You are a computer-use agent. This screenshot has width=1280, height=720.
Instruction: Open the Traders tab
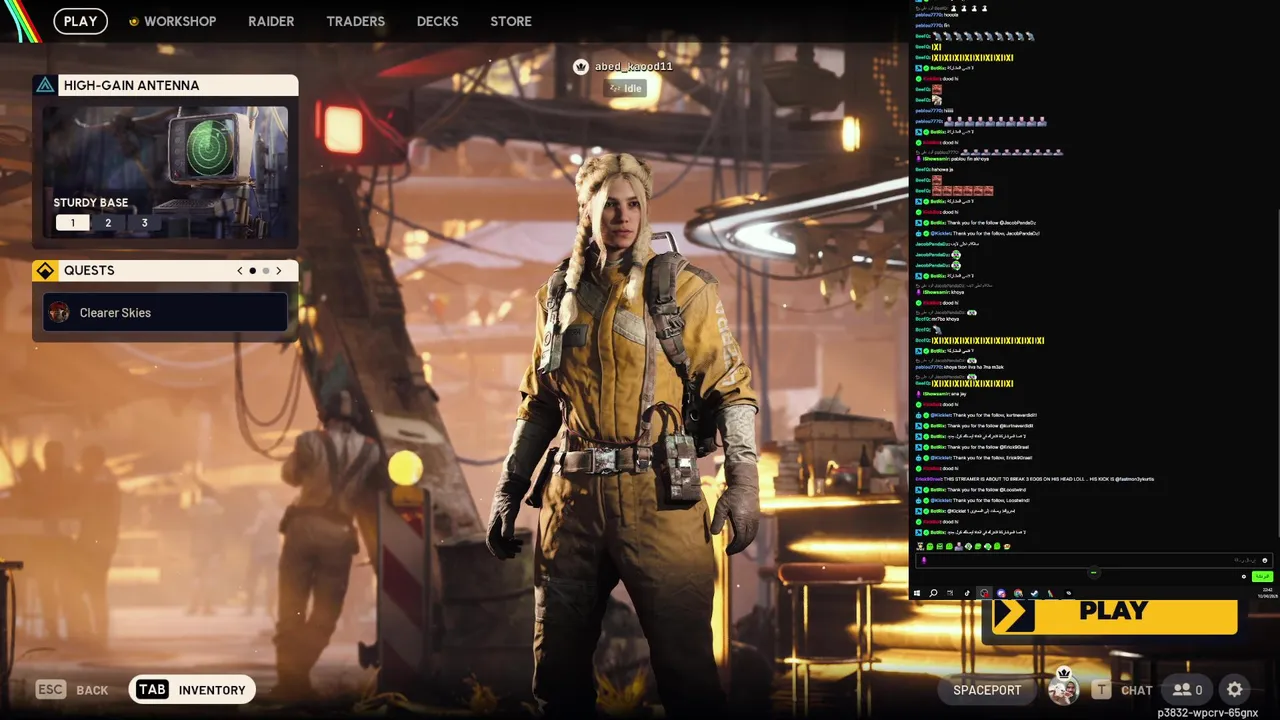point(355,21)
